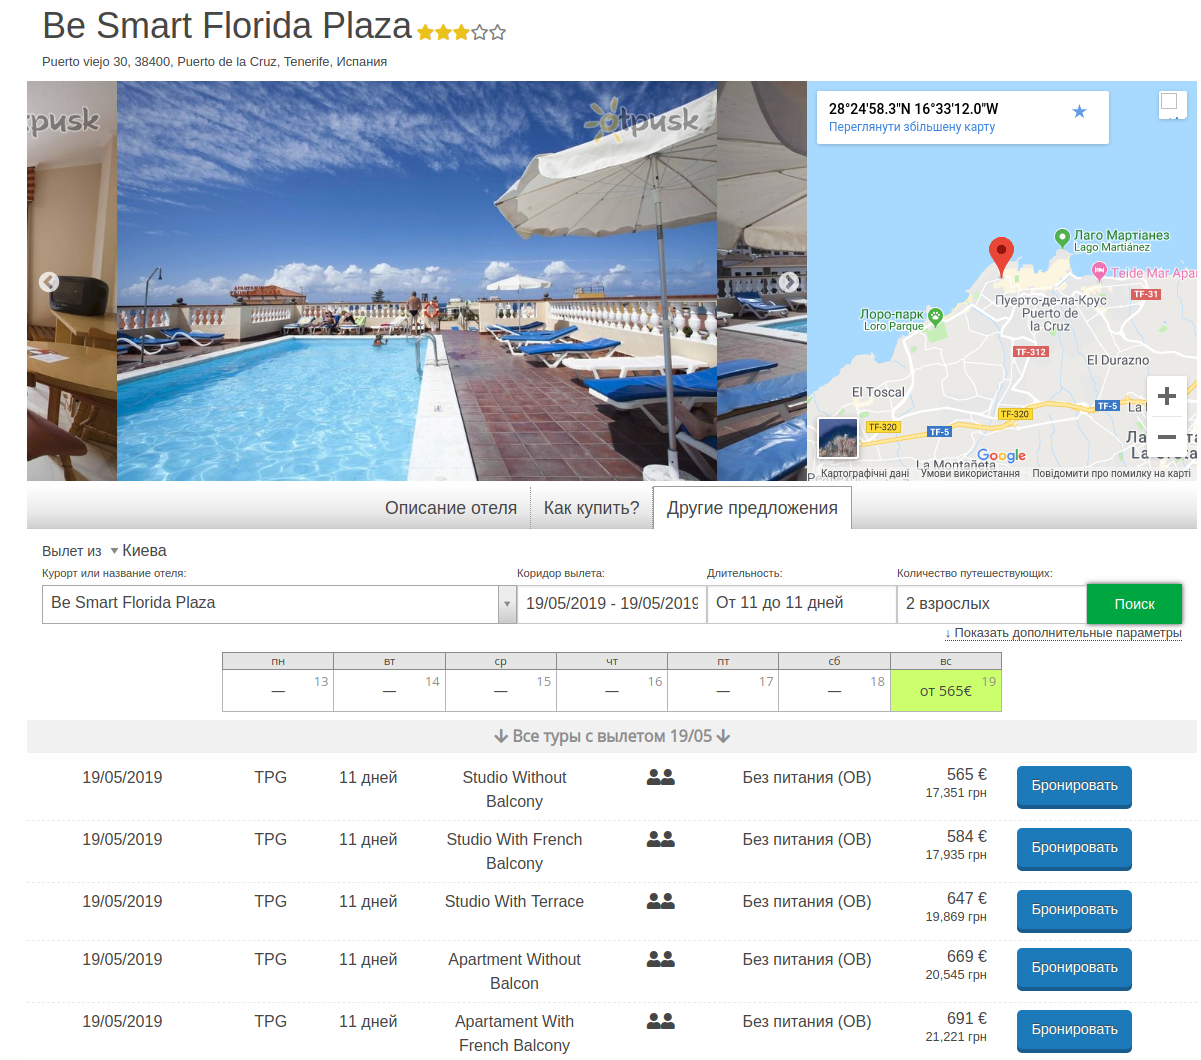The width and height of the screenshot is (1201, 1060).
Task: Click guests icon in 691 € row
Action: tap(660, 1021)
